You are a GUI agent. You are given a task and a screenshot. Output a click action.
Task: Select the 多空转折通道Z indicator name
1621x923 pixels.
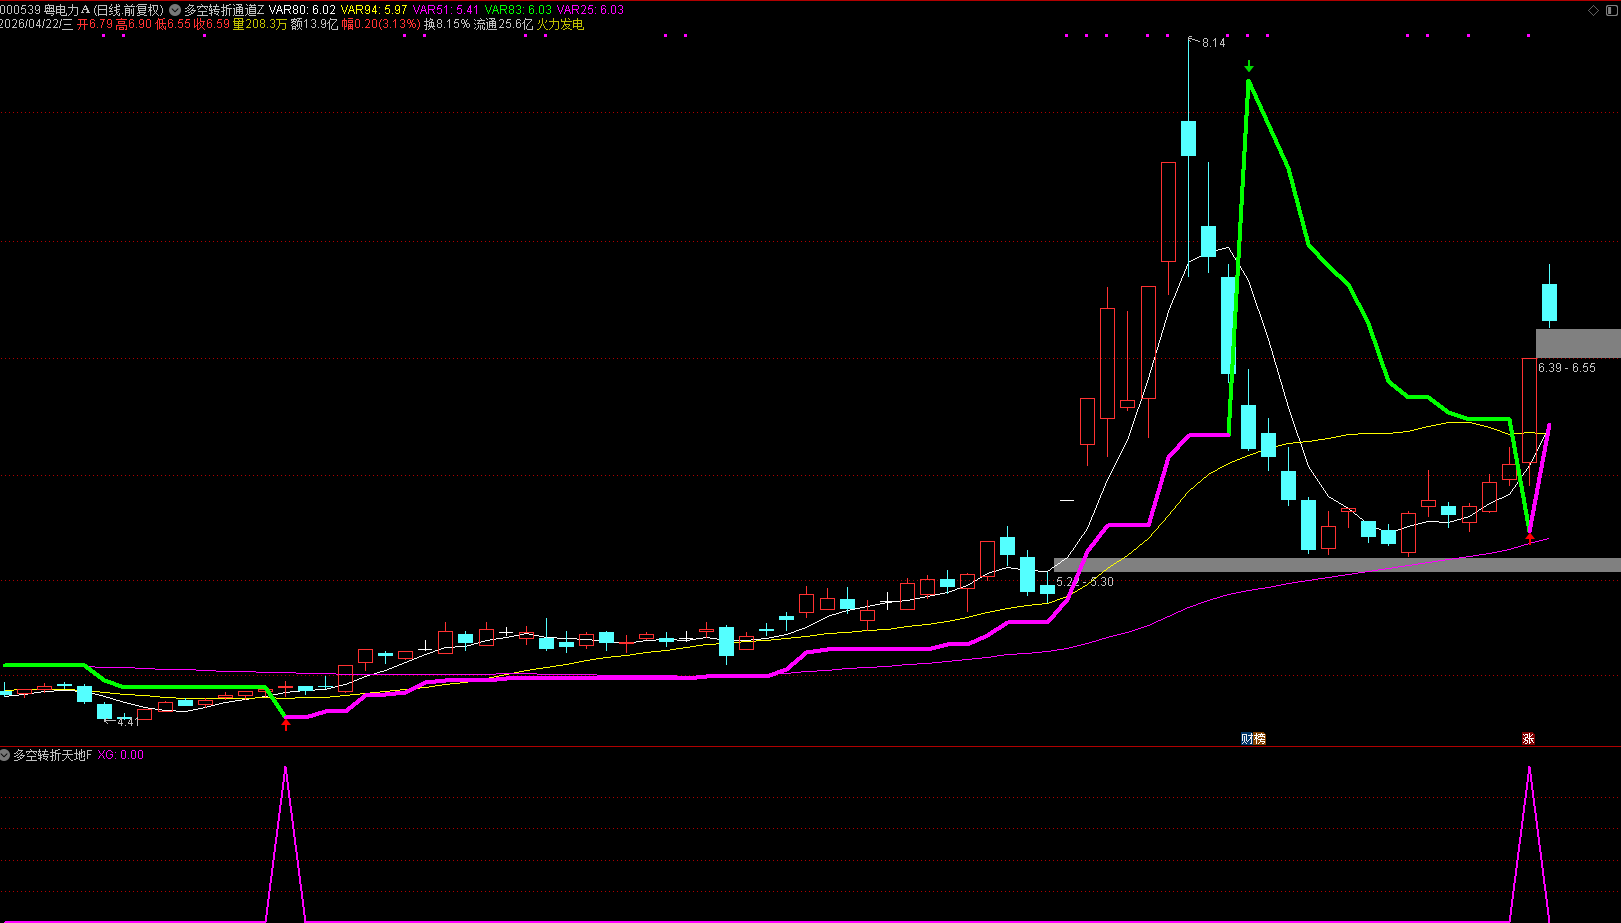[225, 10]
